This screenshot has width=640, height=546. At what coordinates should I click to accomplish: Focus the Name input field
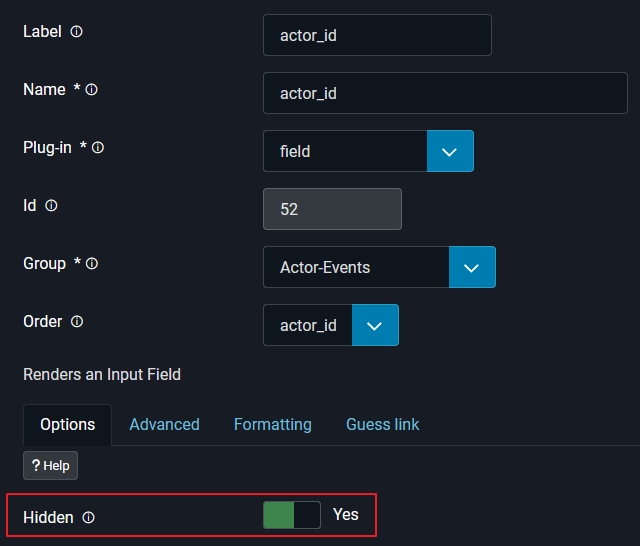445,94
